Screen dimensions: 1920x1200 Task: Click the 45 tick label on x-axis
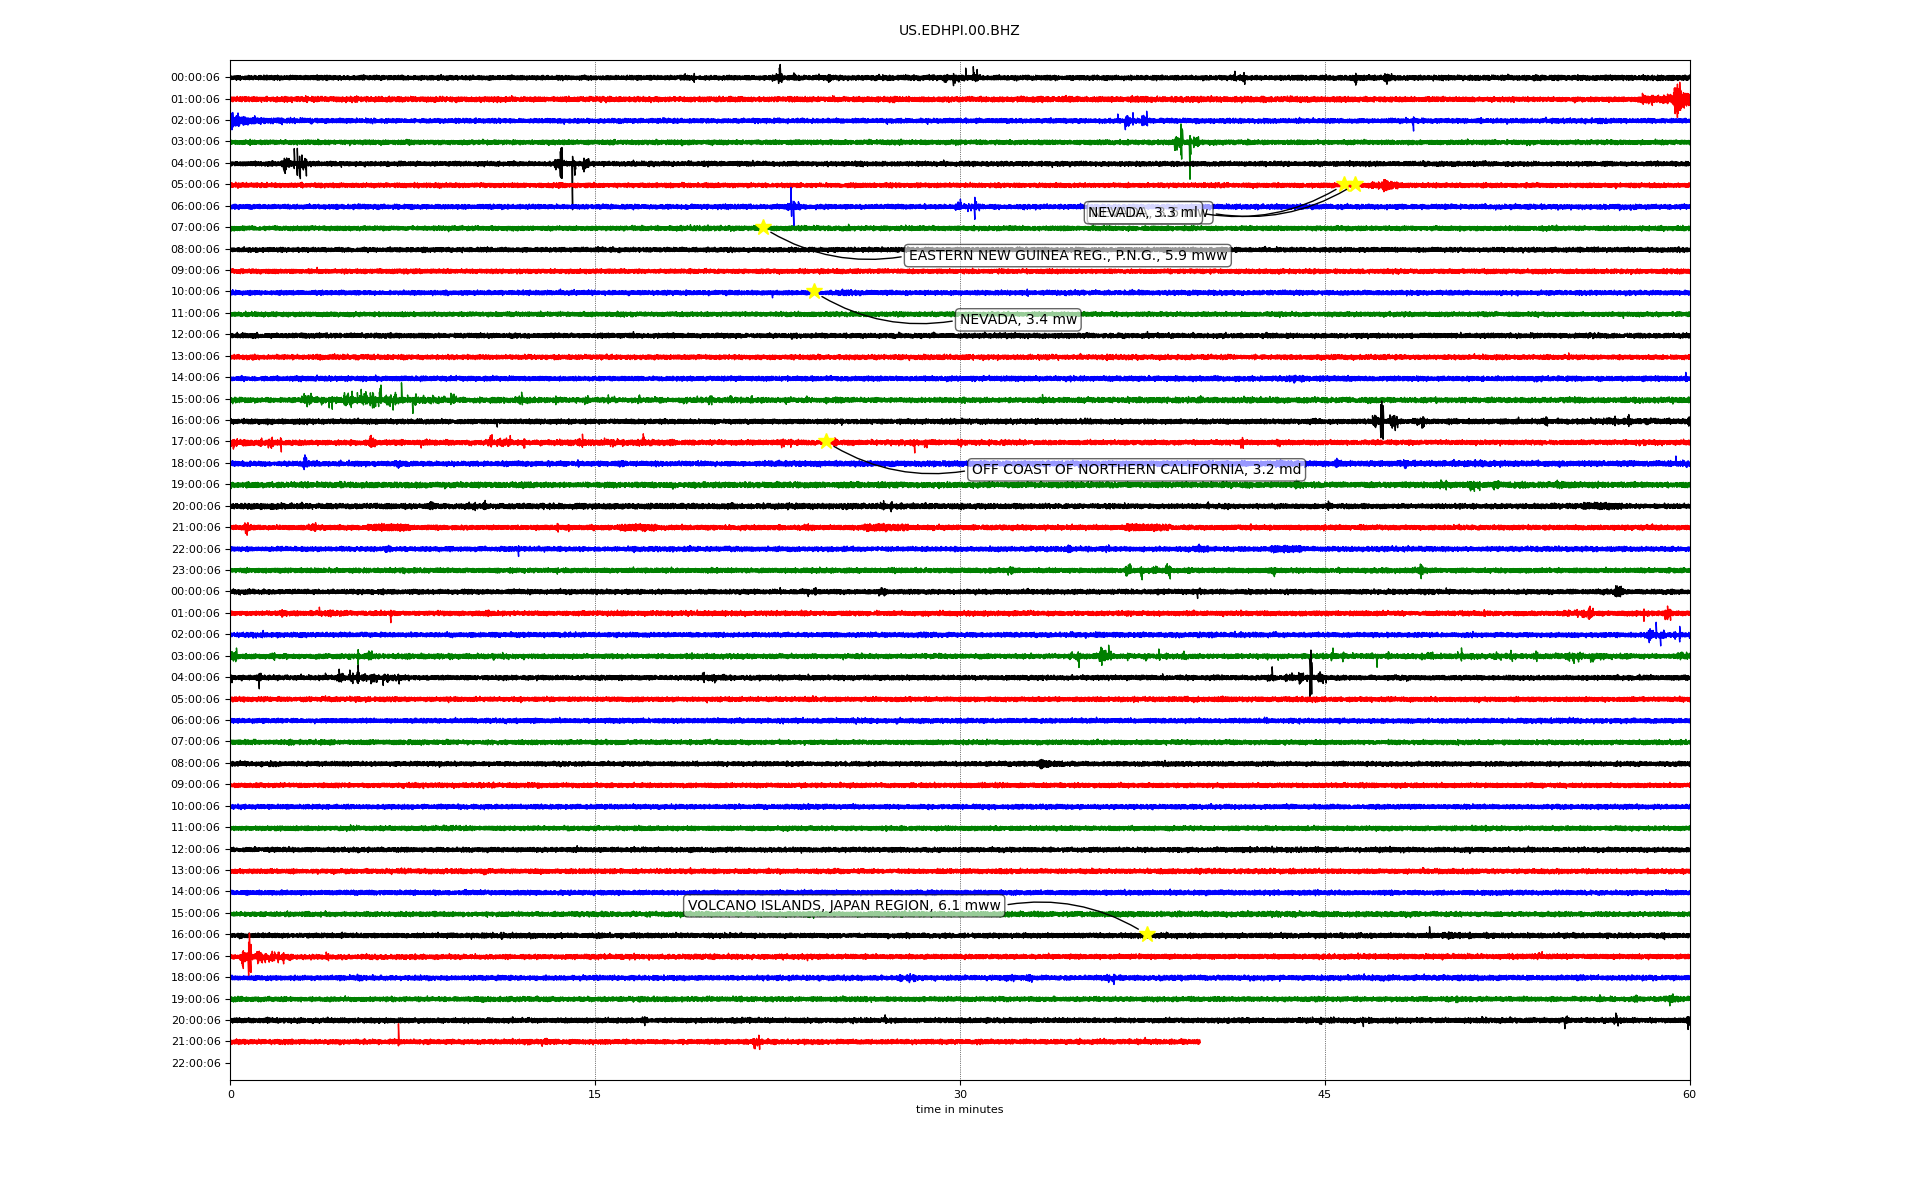click(x=1325, y=1094)
